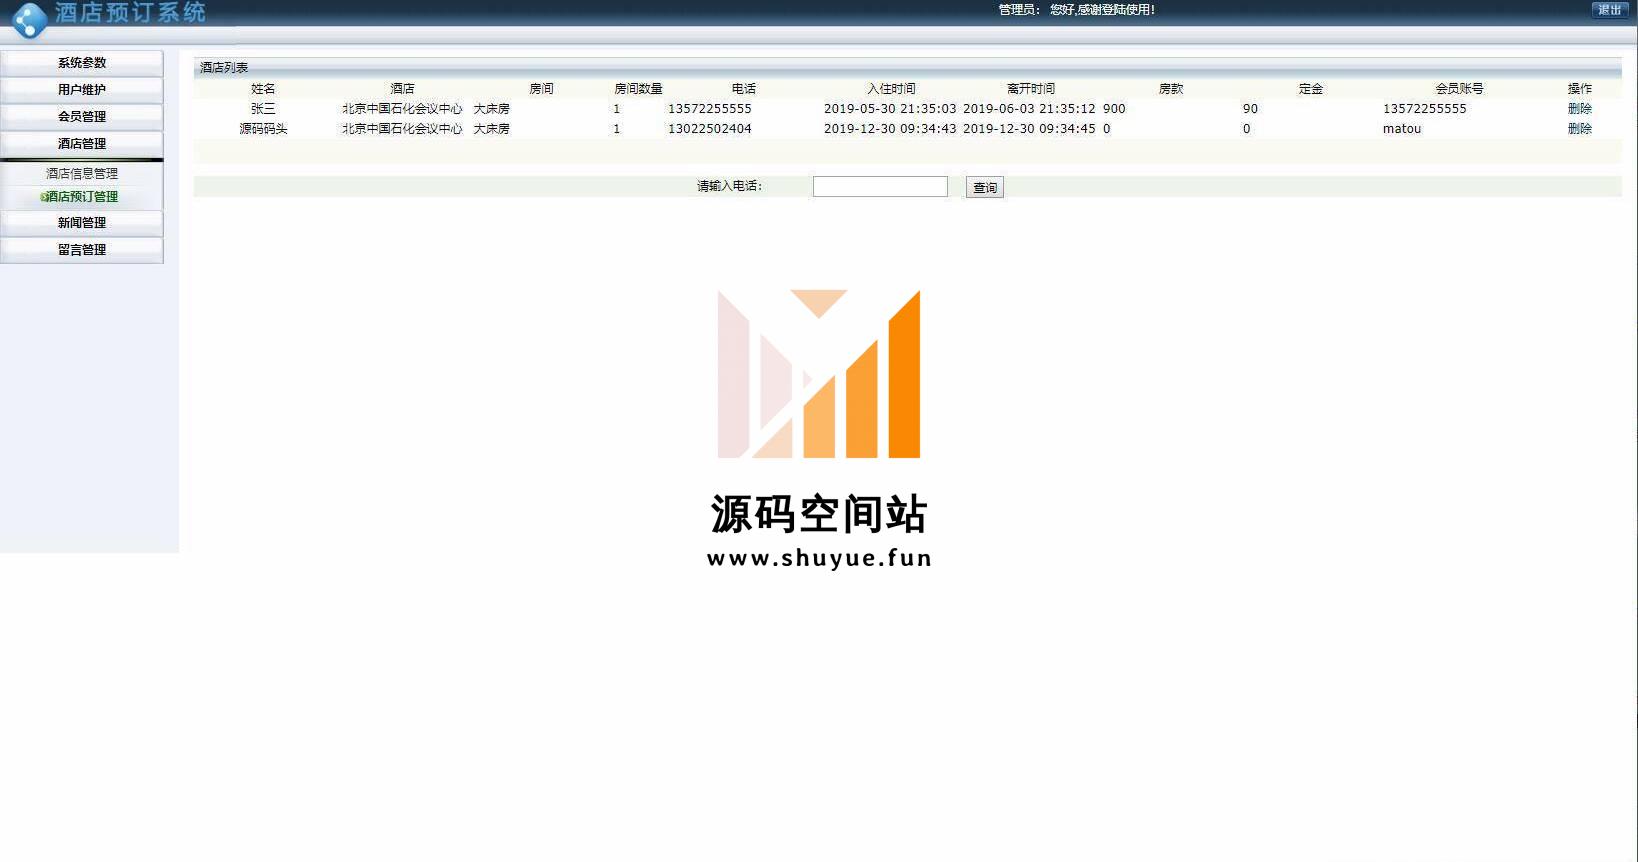Click the hotel booking system logo icon
1638x862 pixels.
click(30, 20)
